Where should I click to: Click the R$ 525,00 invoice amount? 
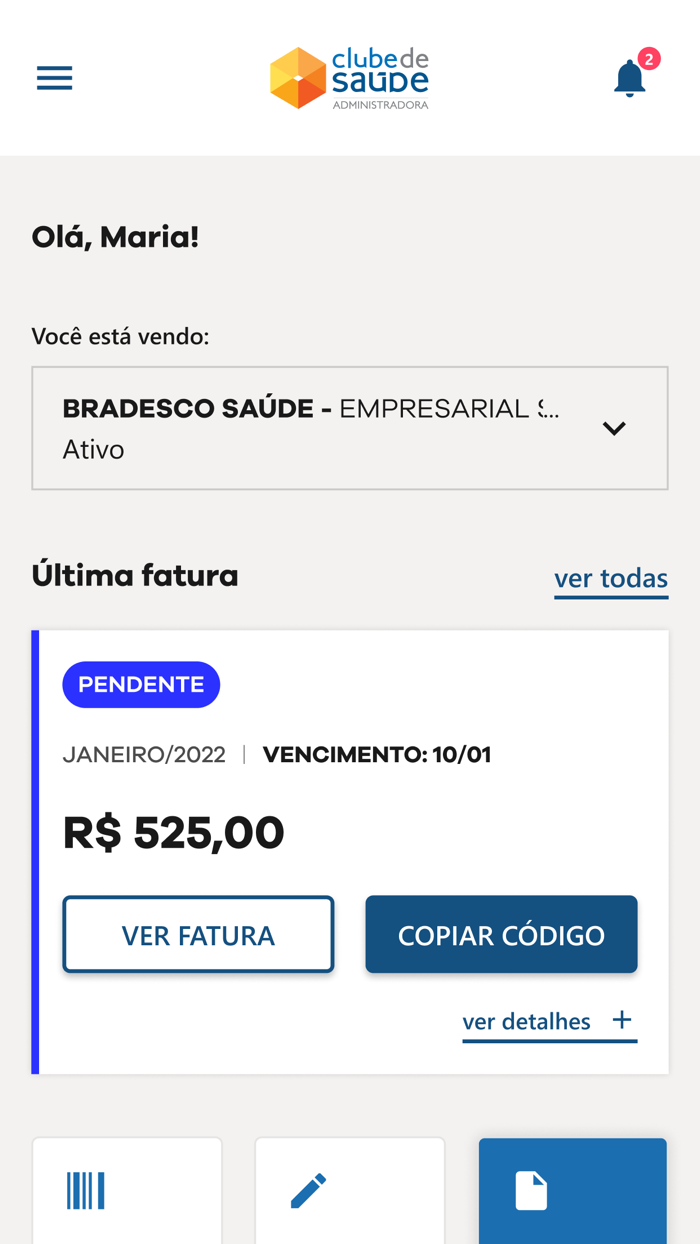pyautogui.click(x=174, y=832)
